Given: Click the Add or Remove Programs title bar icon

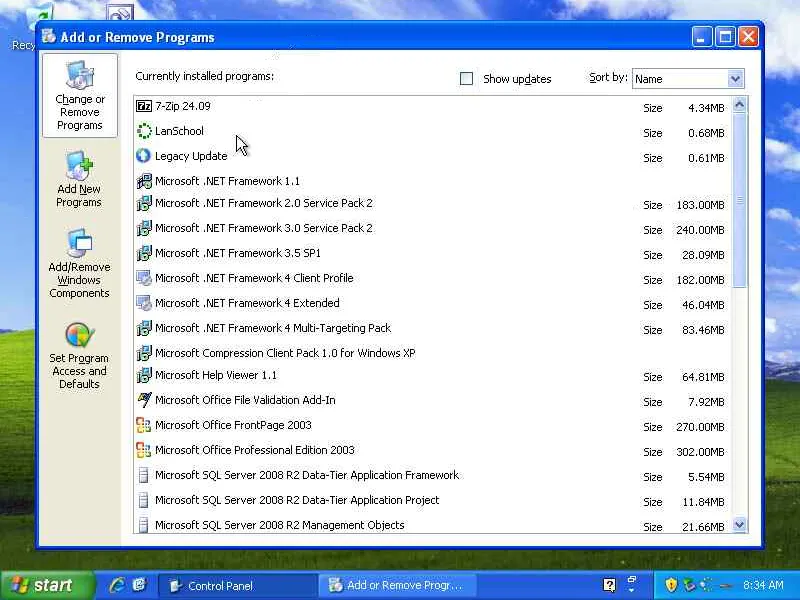Looking at the screenshot, I should pyautogui.click(x=49, y=36).
